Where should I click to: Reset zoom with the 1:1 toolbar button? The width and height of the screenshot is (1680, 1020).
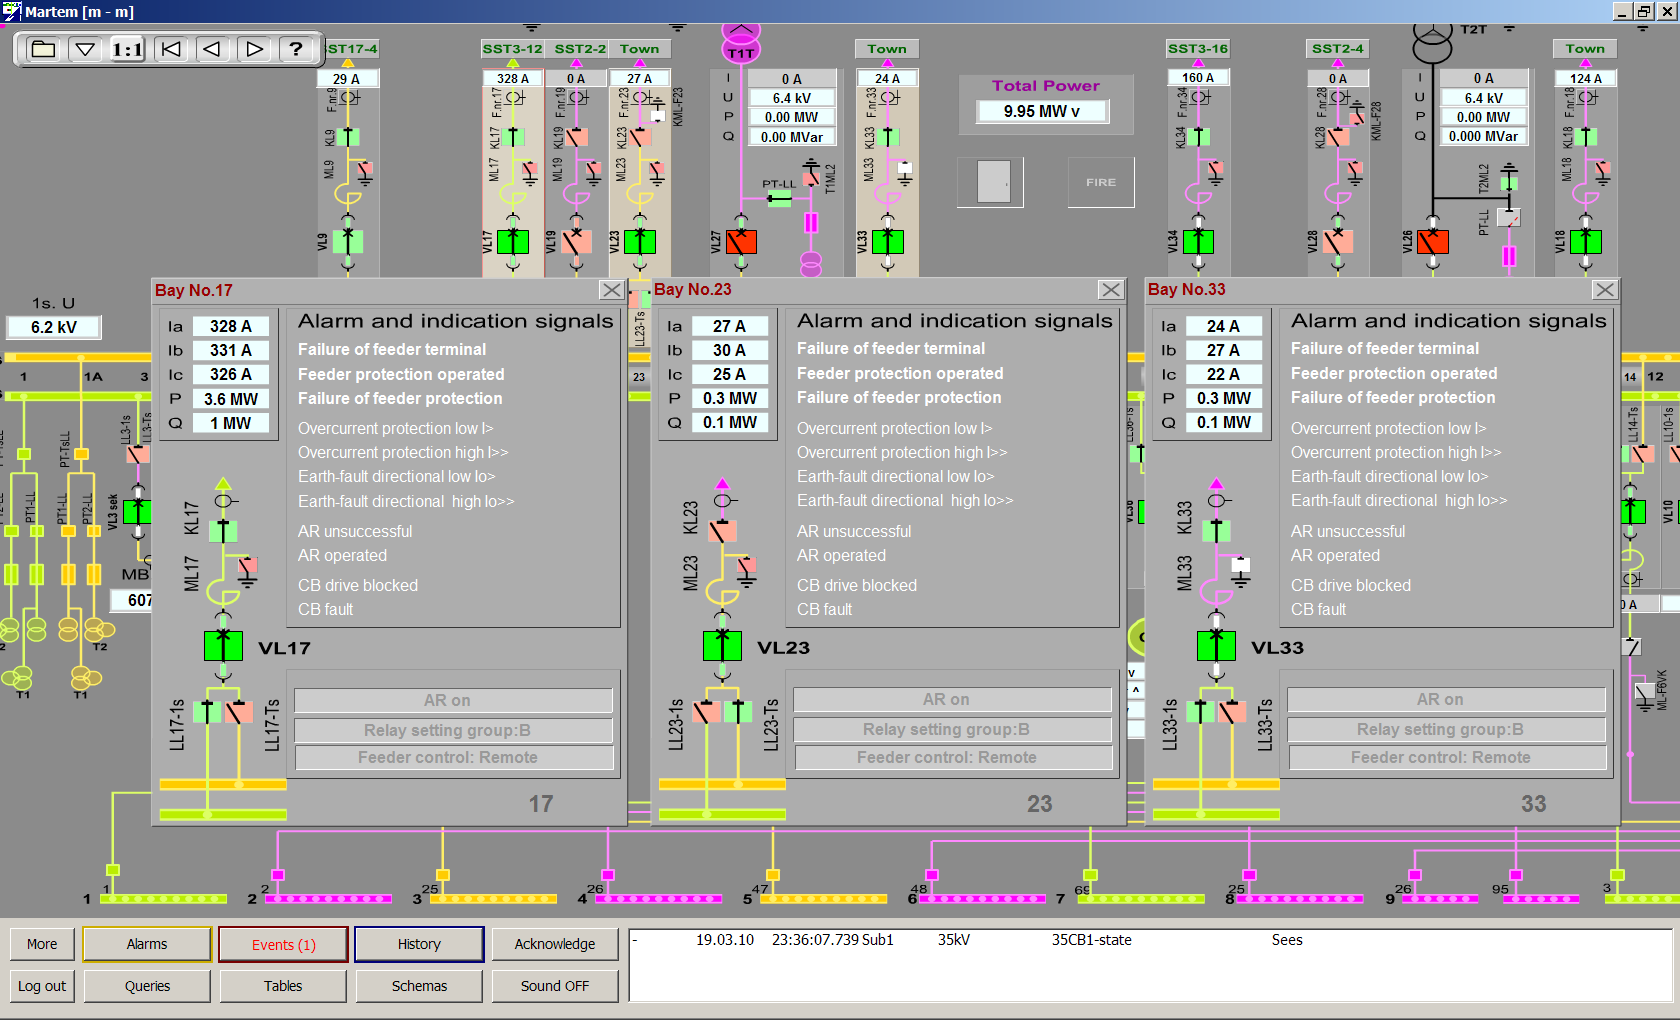coord(127,49)
